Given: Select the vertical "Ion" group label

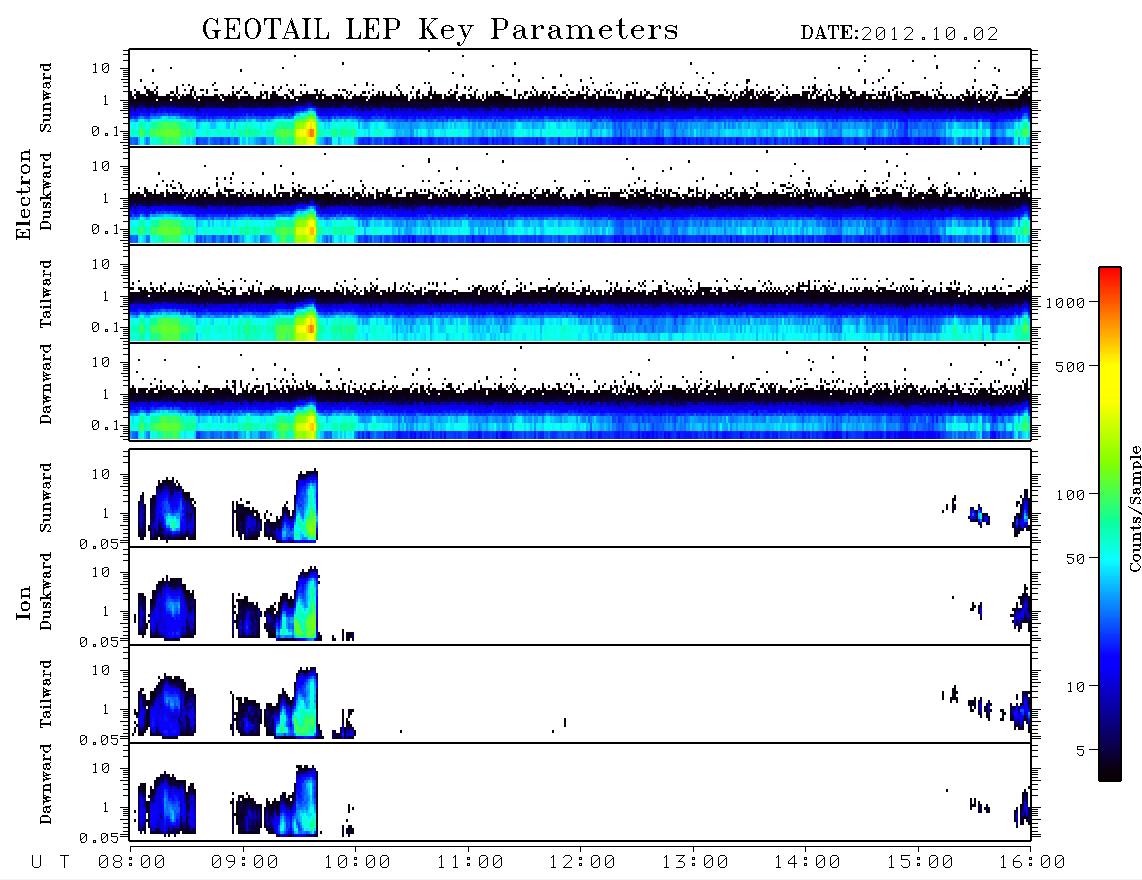Looking at the screenshot, I should [24, 603].
